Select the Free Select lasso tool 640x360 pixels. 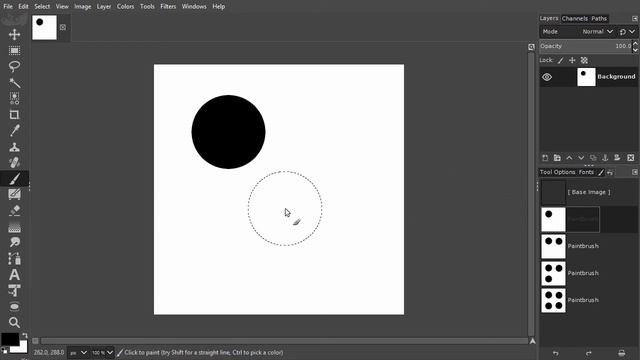click(x=14, y=67)
